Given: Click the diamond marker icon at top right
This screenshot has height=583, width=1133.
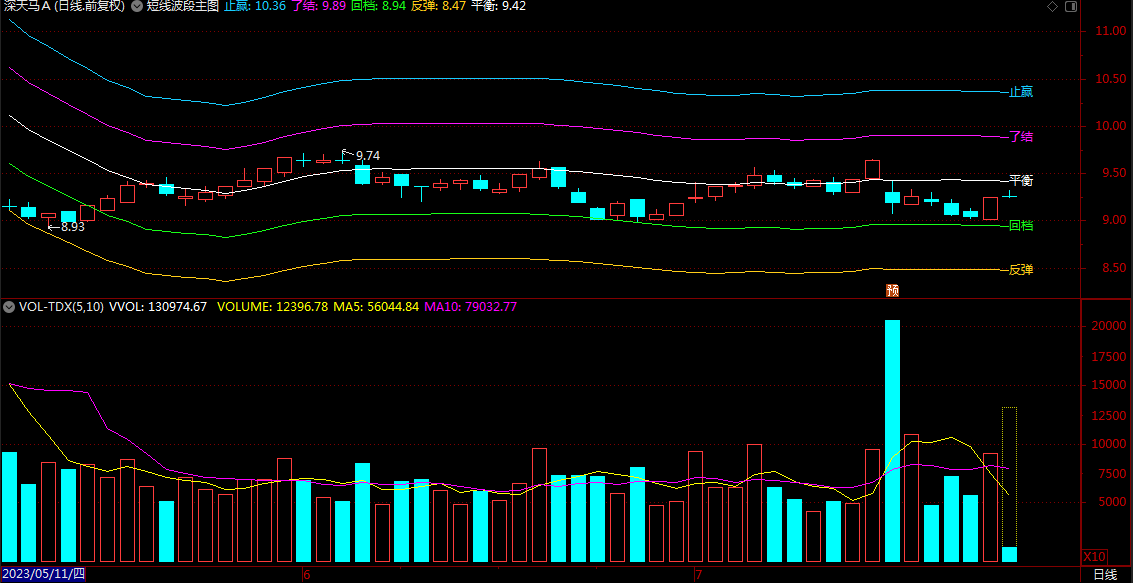Looking at the screenshot, I should click(1052, 7).
